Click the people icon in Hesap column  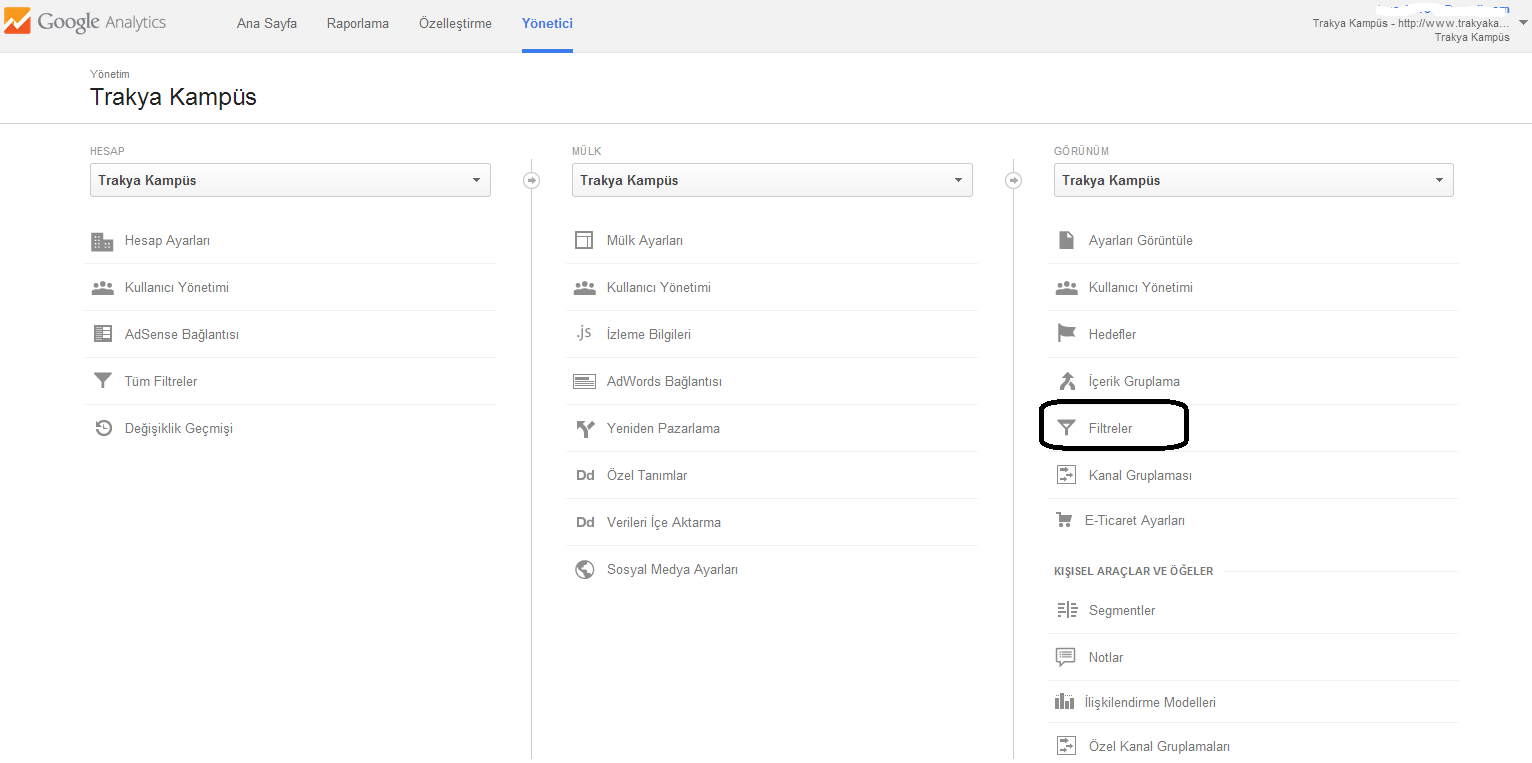point(102,288)
